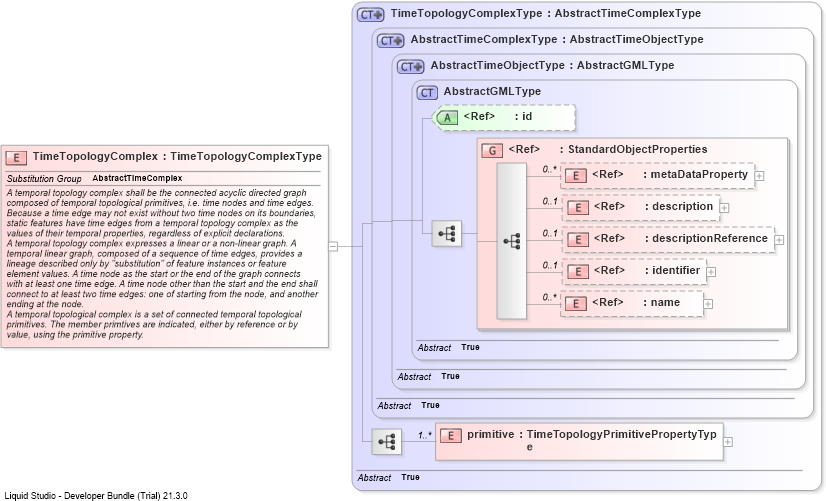This screenshot has width=826, height=501.
Task: Select the identifier element label
Action: click(x=647, y=270)
